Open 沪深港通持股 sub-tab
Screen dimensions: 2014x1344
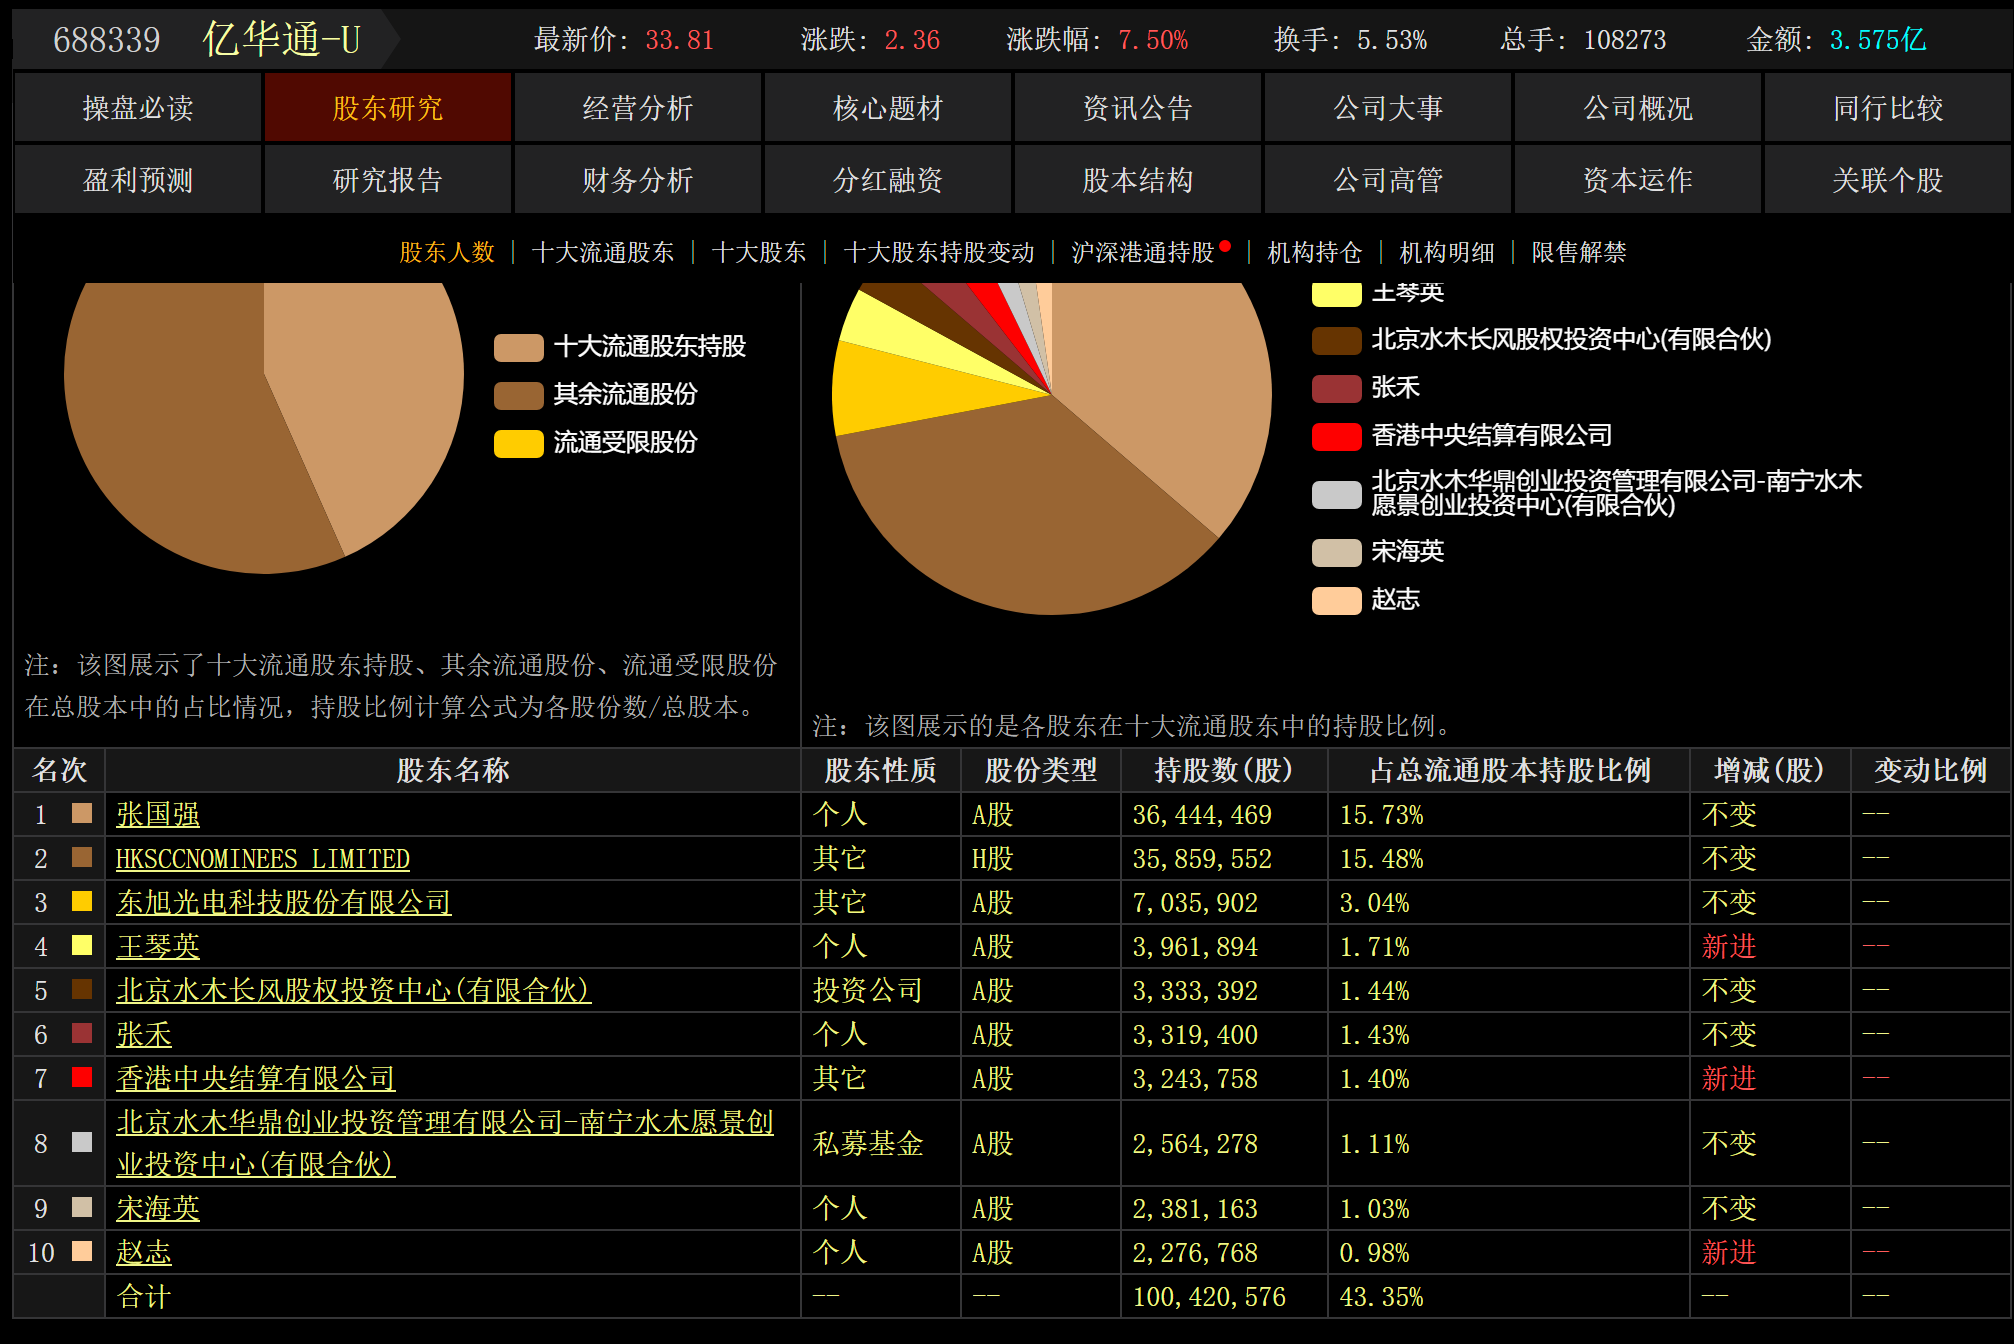pyautogui.click(x=1142, y=252)
